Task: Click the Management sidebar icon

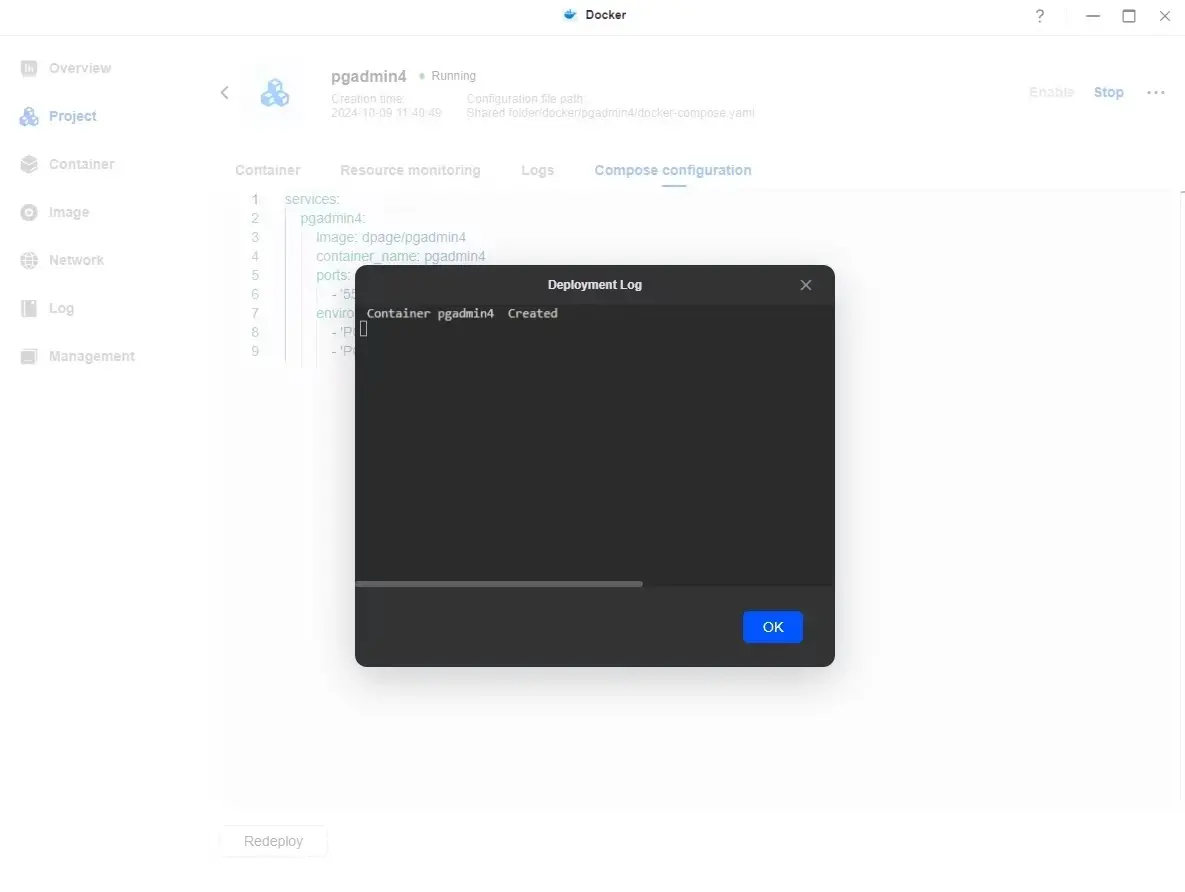Action: point(29,357)
